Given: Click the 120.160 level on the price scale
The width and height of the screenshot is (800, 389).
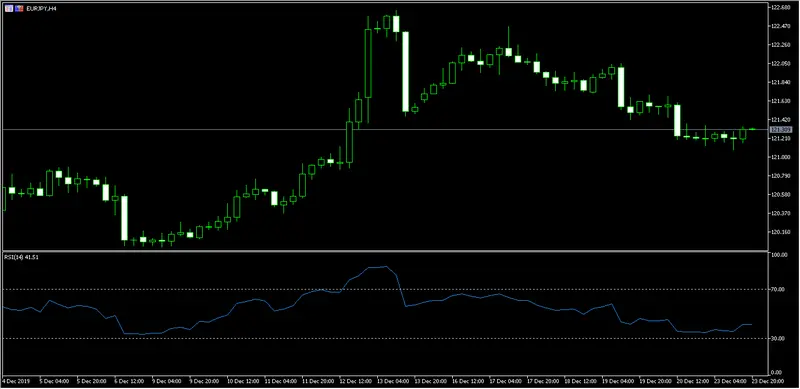Looking at the screenshot, I should click(x=780, y=232).
